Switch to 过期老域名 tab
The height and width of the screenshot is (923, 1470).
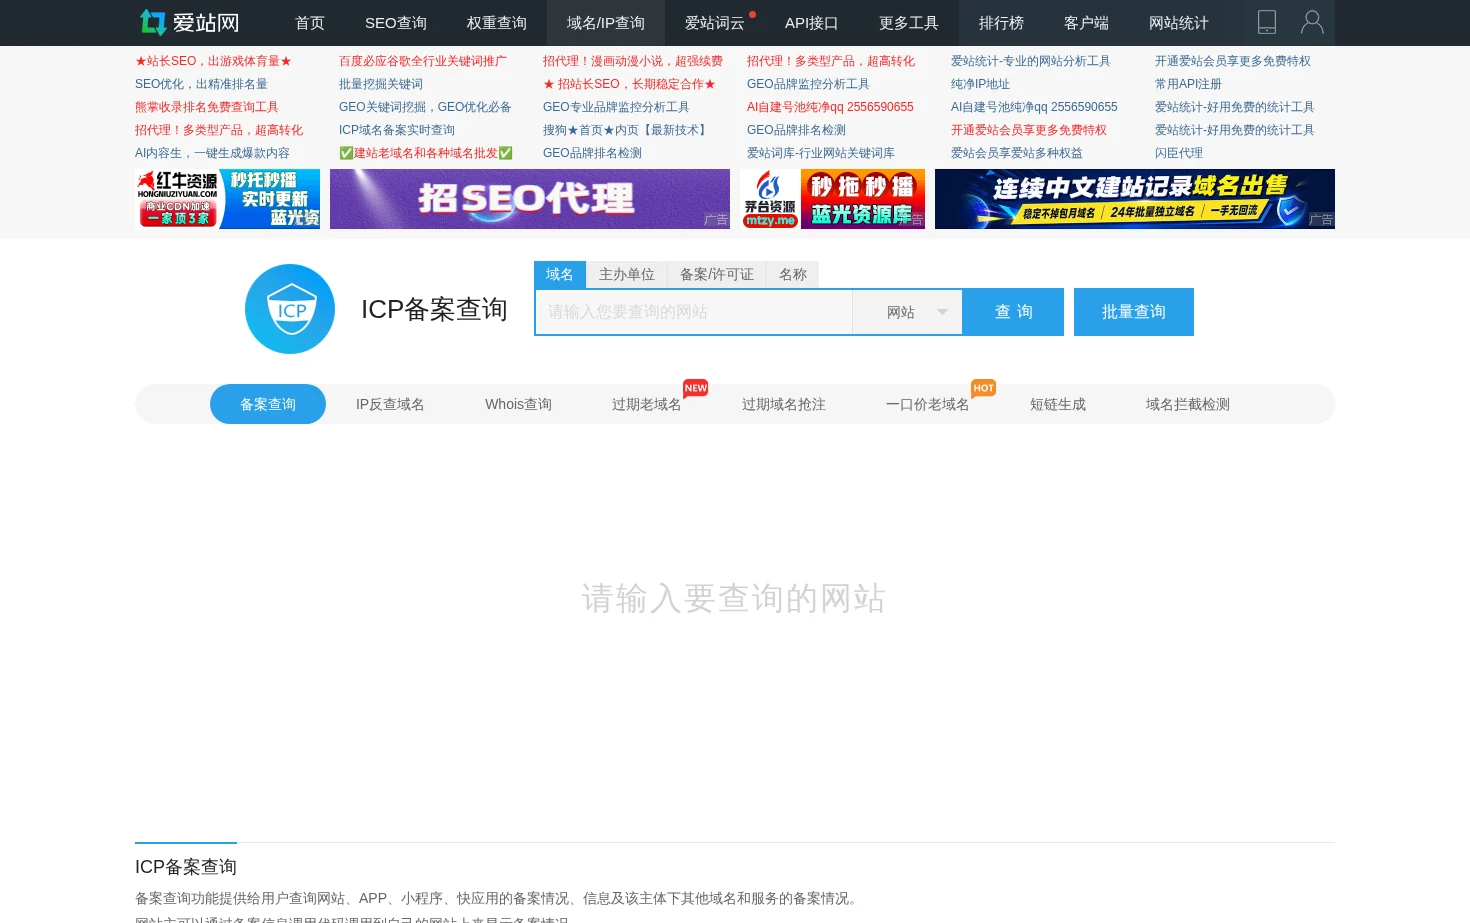tap(647, 404)
